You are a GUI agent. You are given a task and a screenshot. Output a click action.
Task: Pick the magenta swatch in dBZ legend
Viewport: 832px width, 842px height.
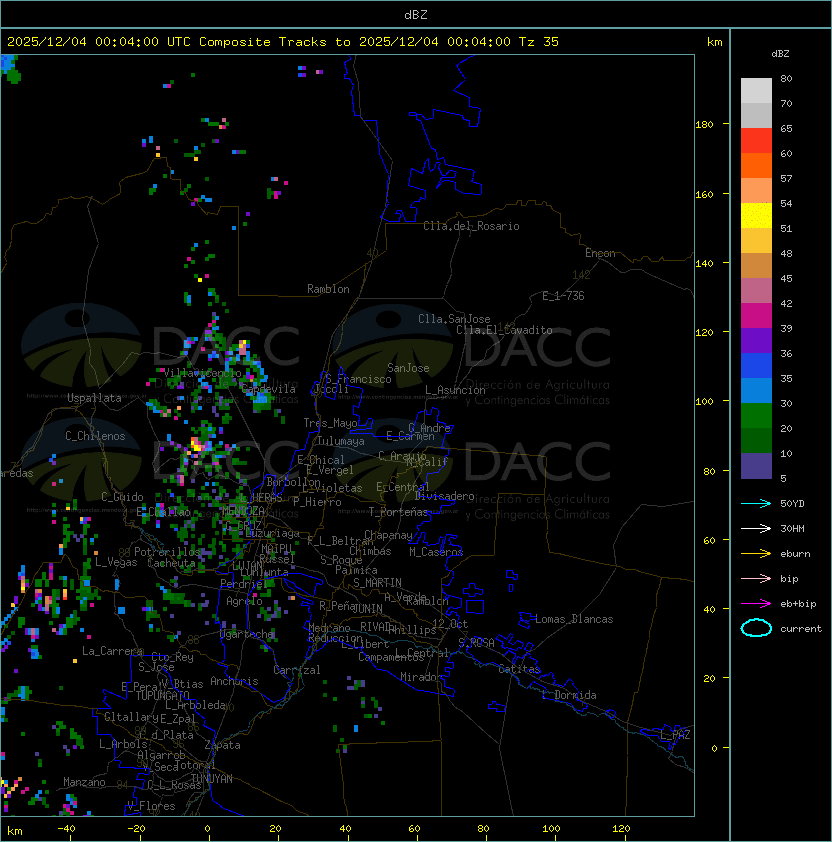(x=756, y=316)
